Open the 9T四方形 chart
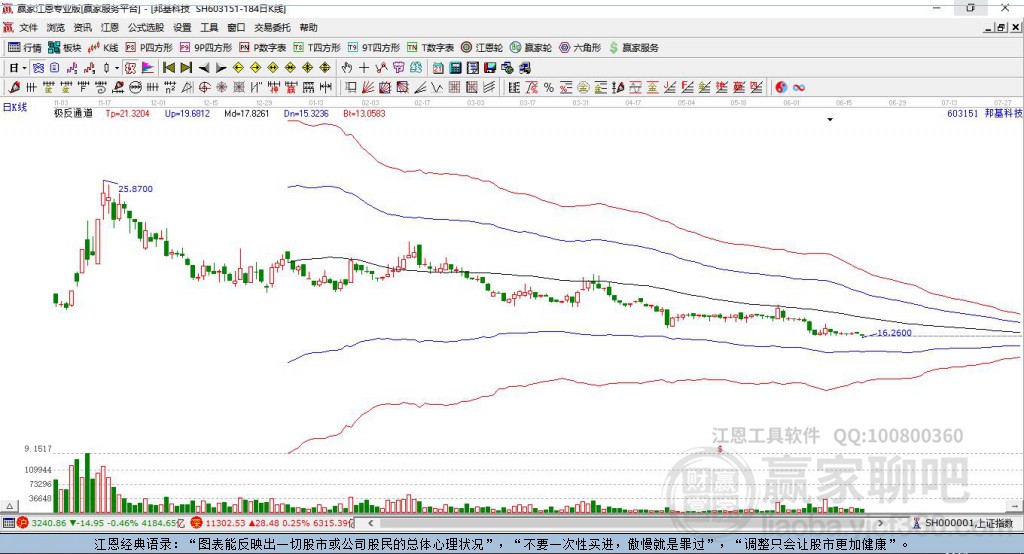Viewport: 1024px width, 554px height. point(374,48)
